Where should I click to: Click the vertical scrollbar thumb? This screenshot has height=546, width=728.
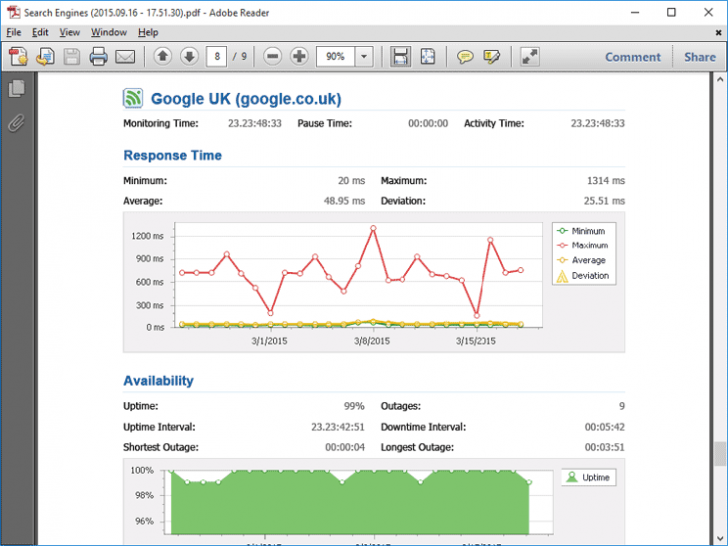[720, 454]
